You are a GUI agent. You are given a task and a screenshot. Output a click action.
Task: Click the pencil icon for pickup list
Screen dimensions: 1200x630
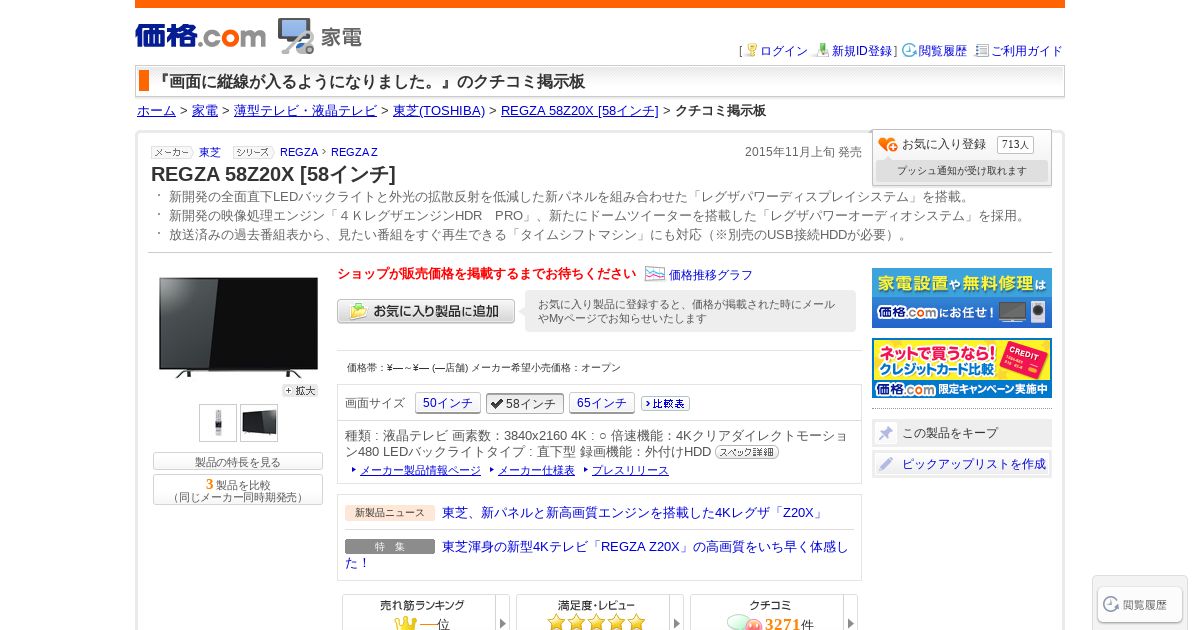click(x=886, y=464)
